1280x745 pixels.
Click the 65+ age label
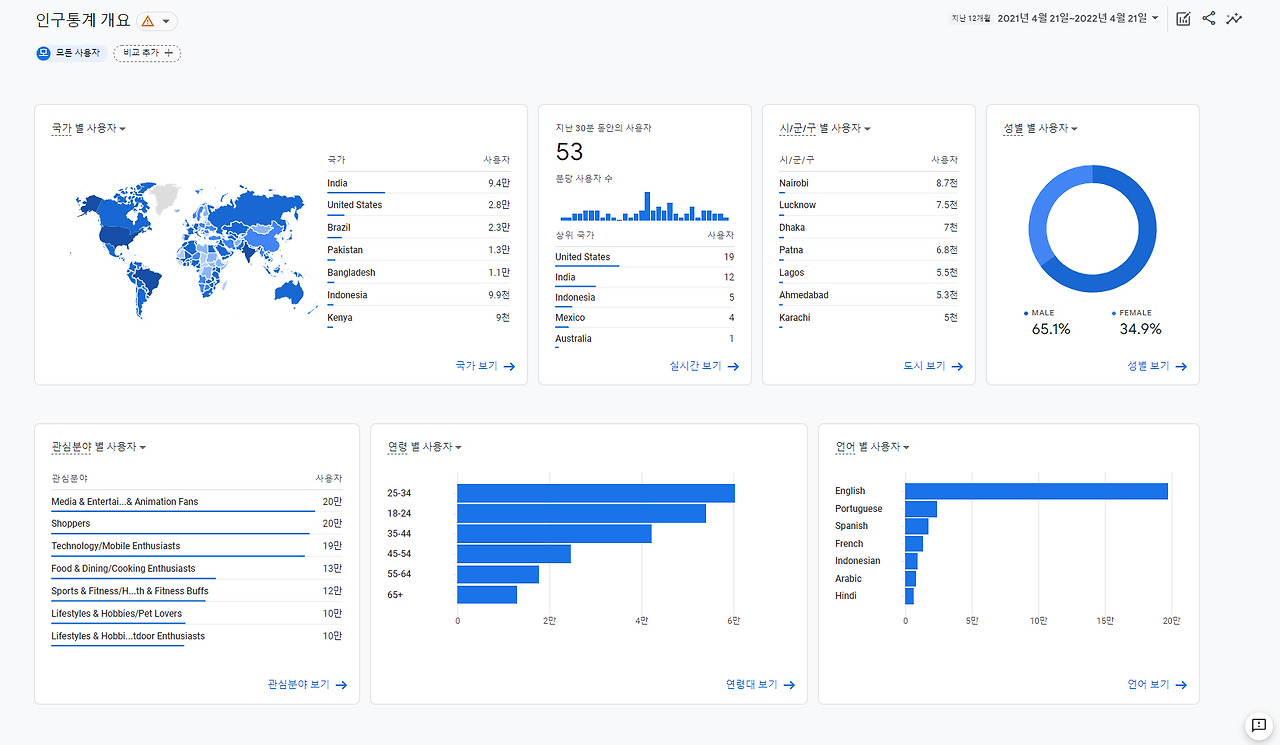click(x=395, y=595)
